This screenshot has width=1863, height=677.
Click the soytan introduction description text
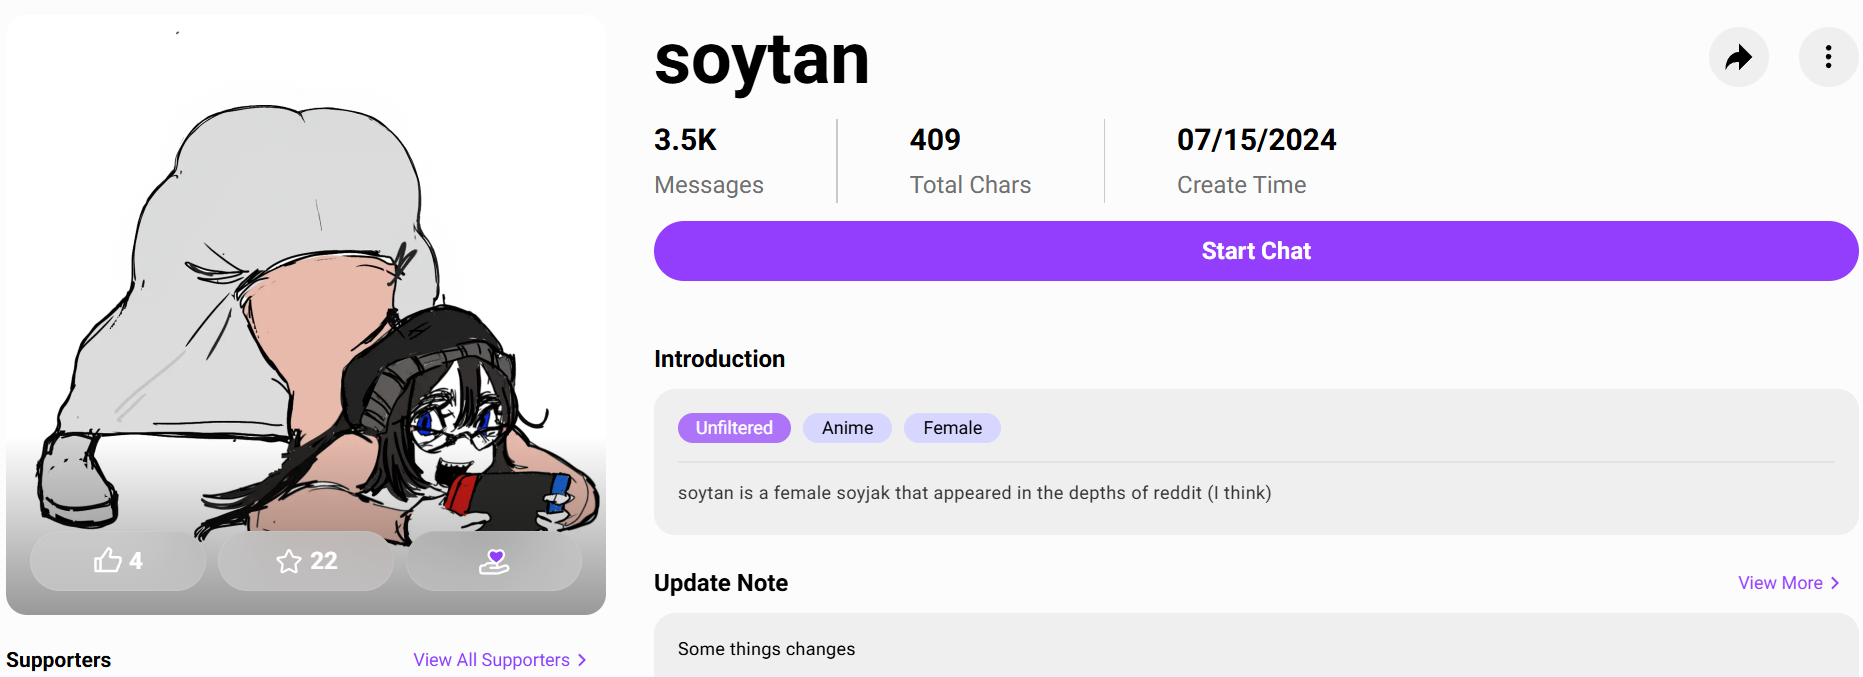(974, 493)
